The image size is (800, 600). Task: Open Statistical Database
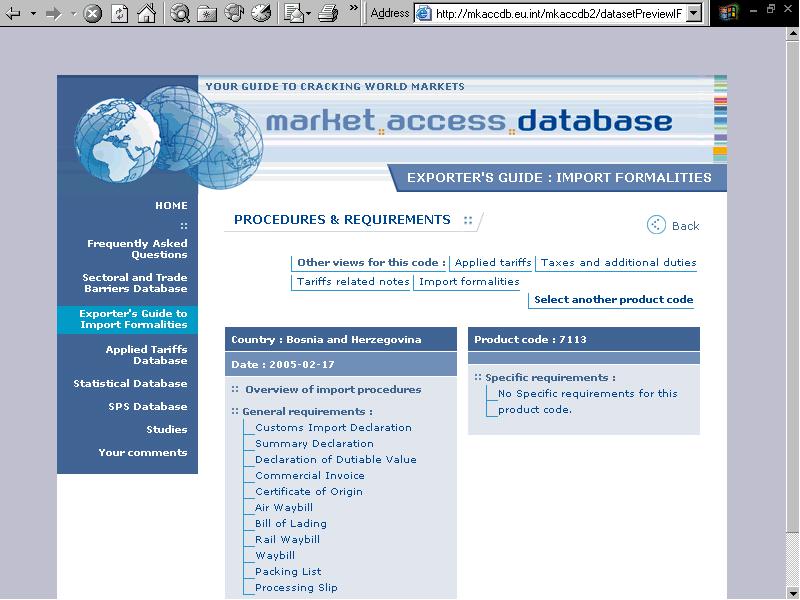coord(130,384)
